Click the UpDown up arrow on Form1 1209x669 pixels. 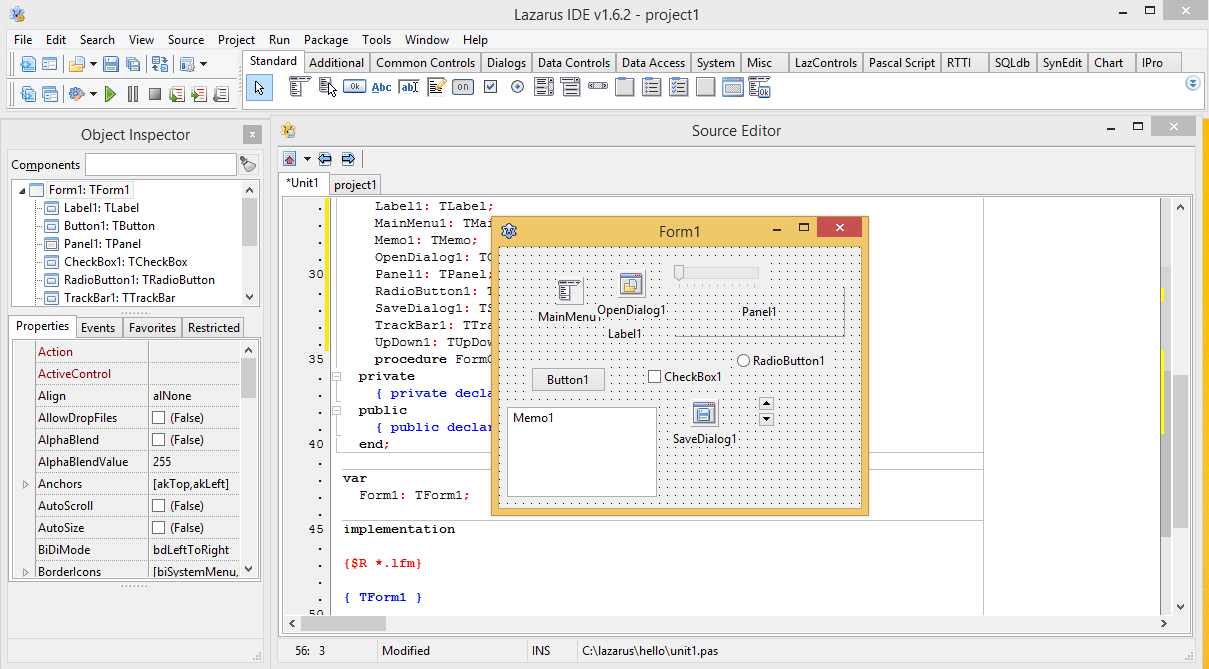click(767, 404)
